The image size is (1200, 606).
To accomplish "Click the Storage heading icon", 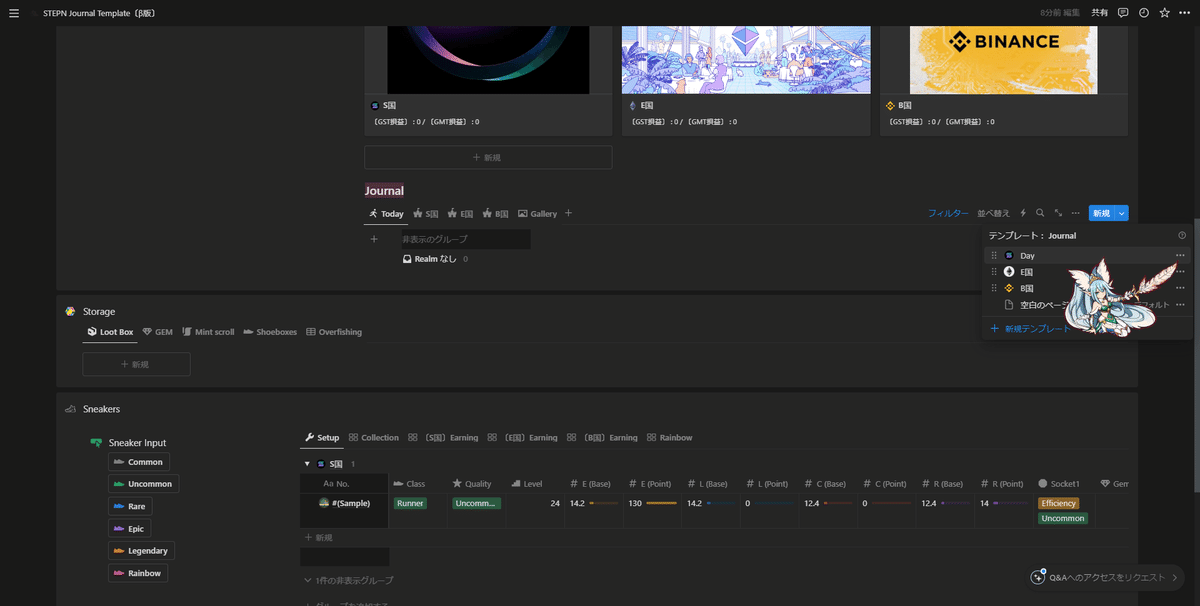I will click(70, 311).
